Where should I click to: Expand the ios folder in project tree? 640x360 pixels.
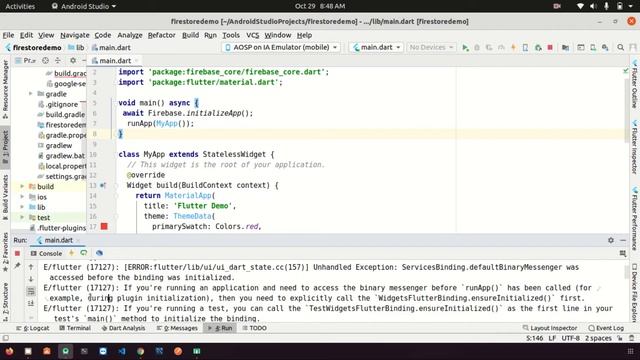pyautogui.click(x=22, y=197)
